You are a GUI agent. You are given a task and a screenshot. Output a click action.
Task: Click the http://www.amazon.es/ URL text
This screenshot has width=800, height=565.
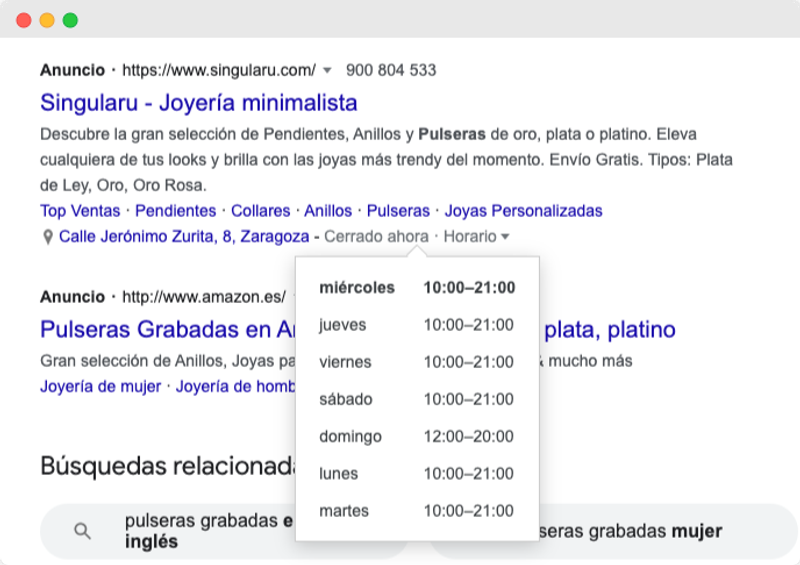(x=204, y=297)
